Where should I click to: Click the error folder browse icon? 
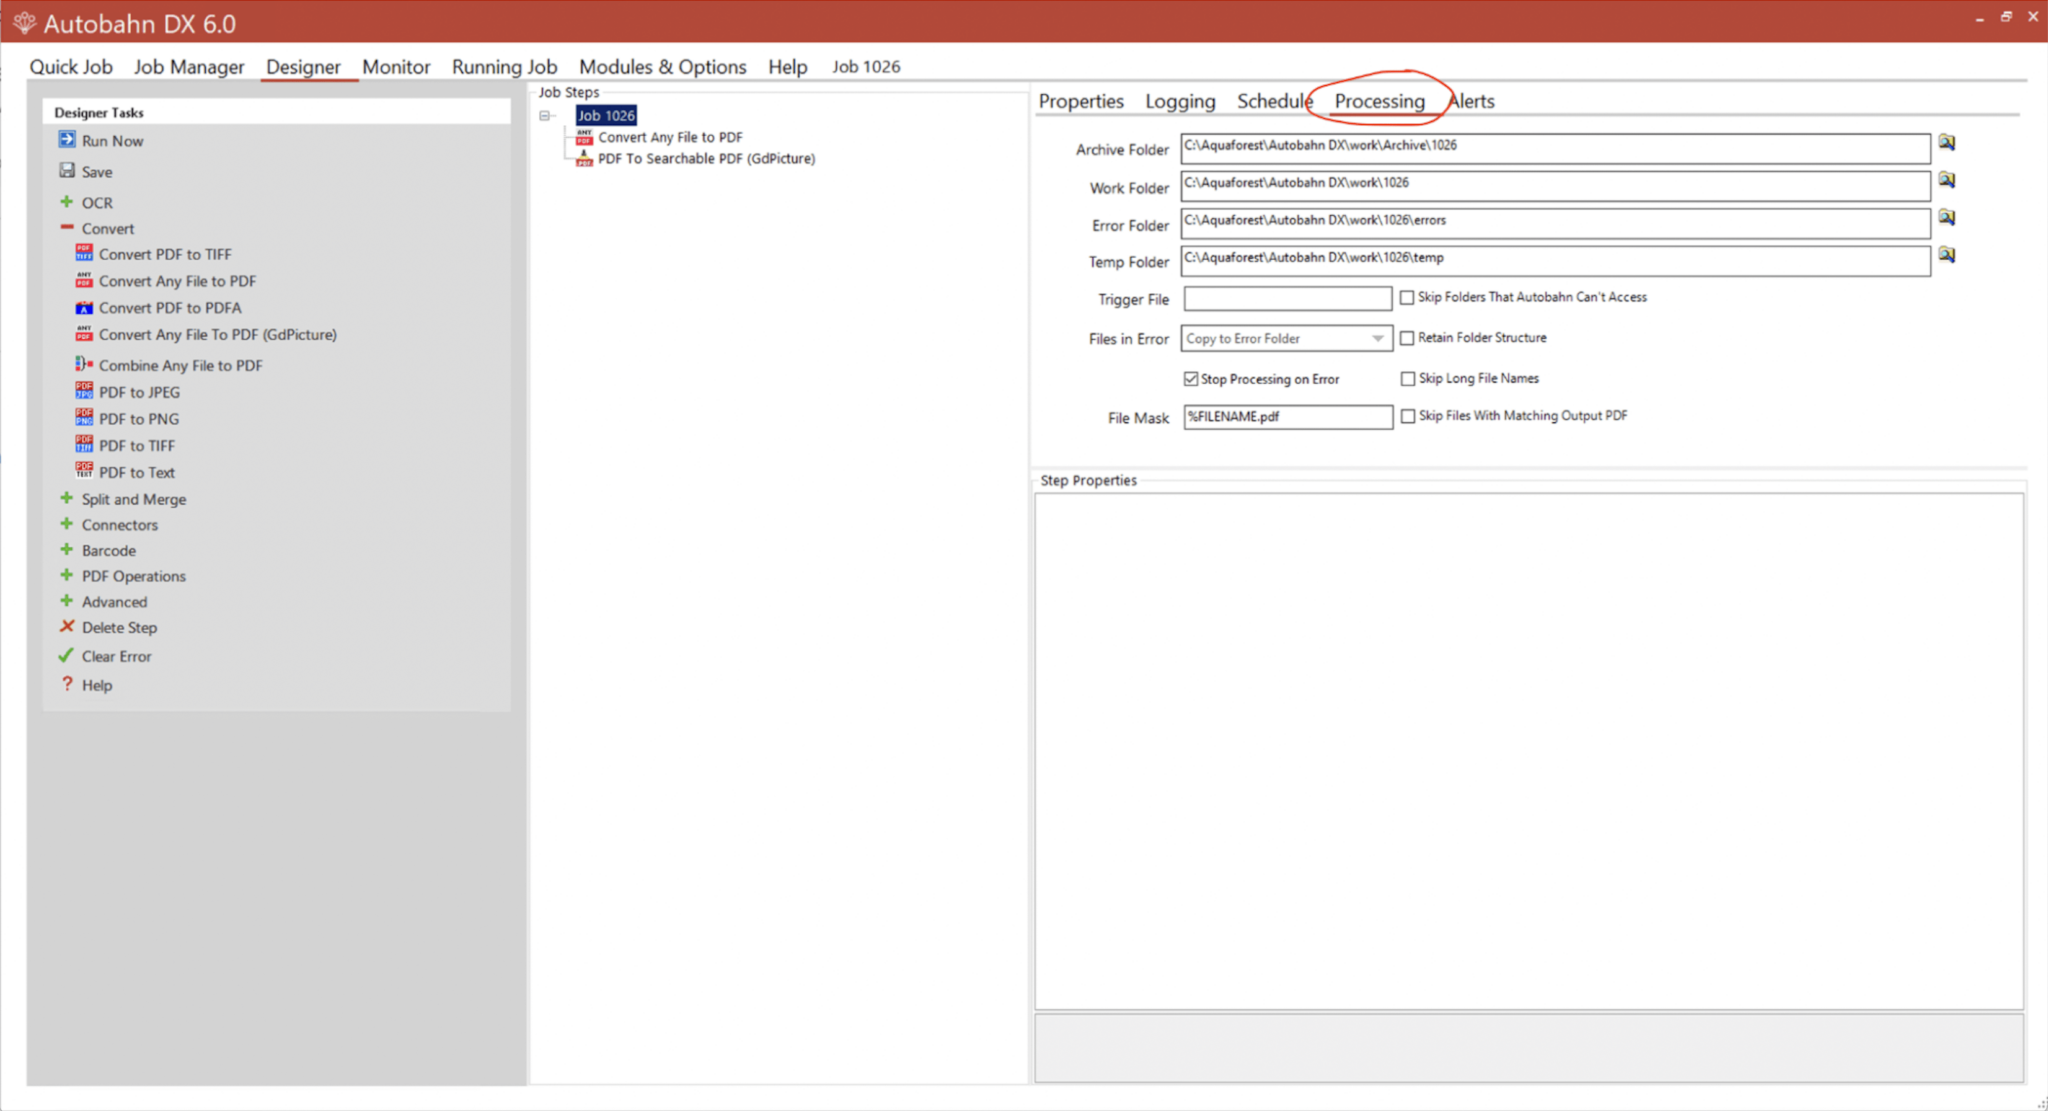pyautogui.click(x=1948, y=218)
